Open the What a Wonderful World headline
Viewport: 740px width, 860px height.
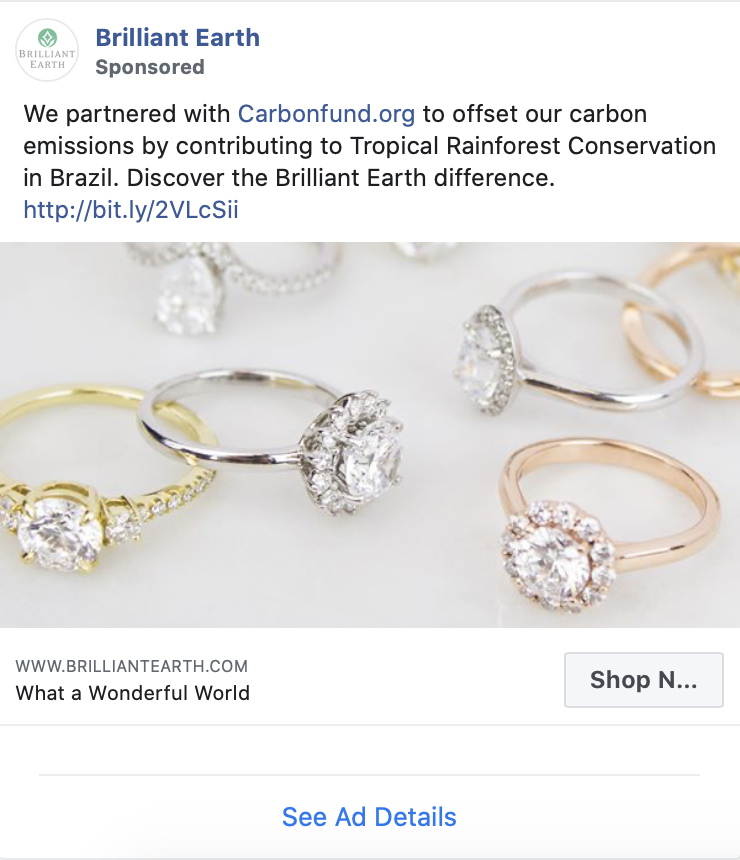click(x=133, y=693)
